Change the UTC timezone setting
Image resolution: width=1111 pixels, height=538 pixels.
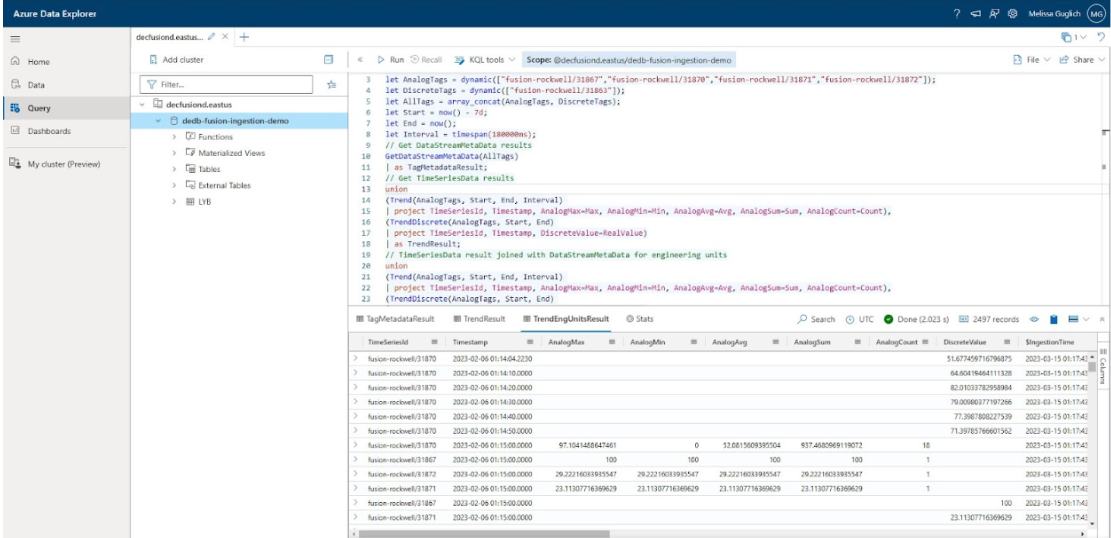click(859, 319)
